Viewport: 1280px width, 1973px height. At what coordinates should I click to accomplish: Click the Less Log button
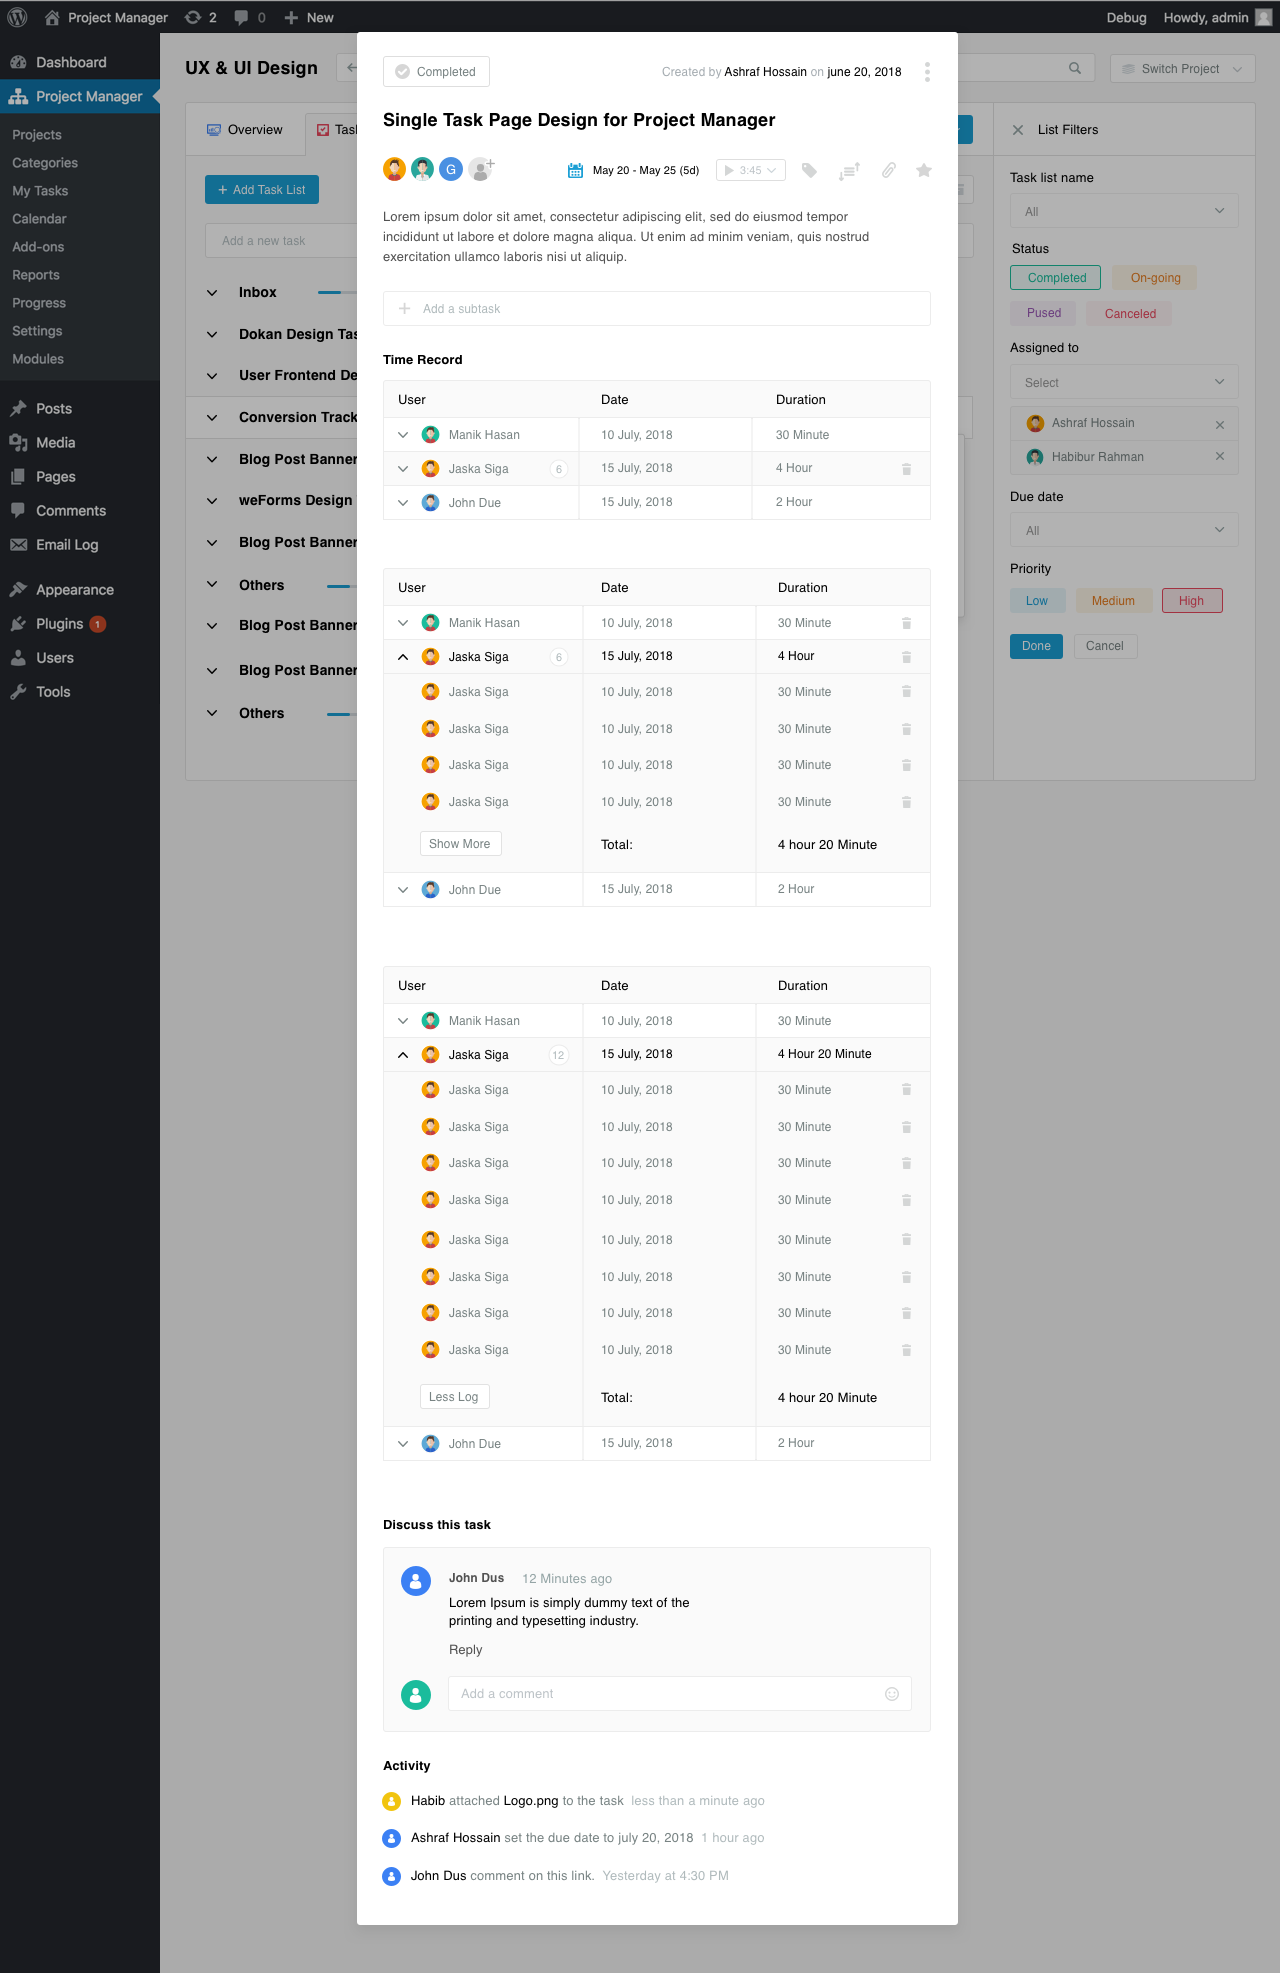(x=454, y=1397)
